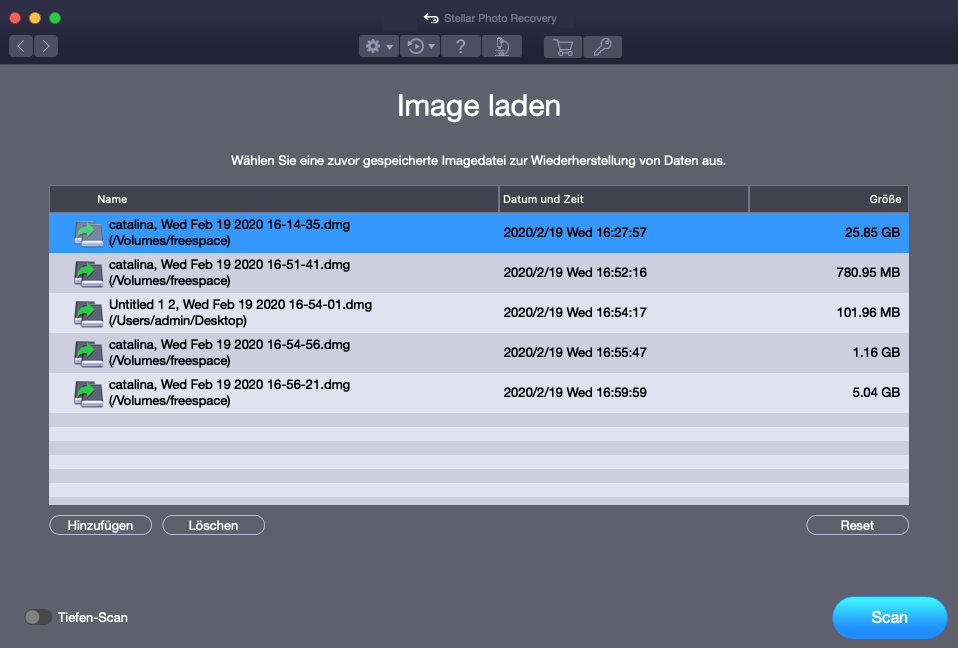The height and width of the screenshot is (648, 958).
Task: Click the 5.04 GB size value
Action: click(x=876, y=393)
